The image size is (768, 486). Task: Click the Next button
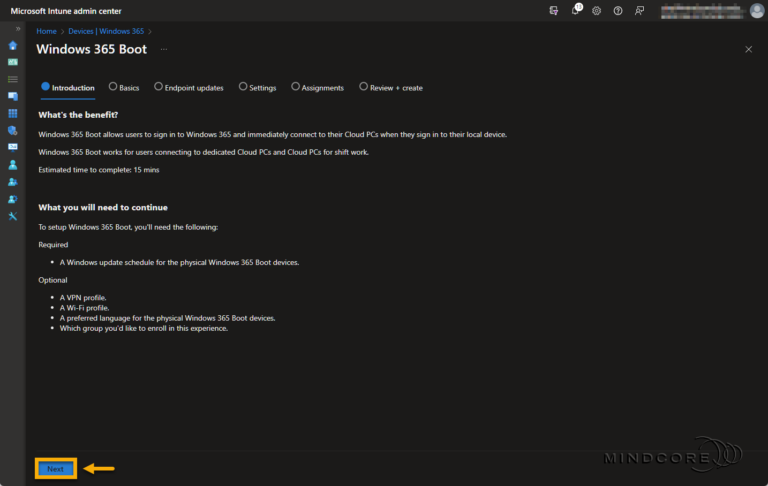click(x=55, y=468)
